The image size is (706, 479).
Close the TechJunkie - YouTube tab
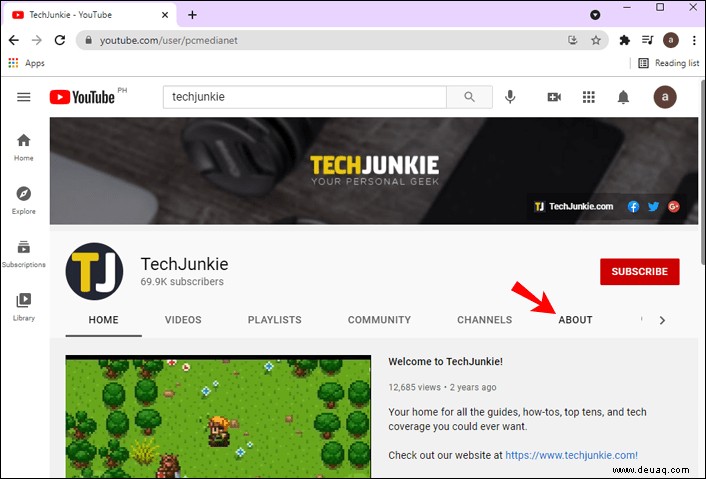(x=165, y=15)
